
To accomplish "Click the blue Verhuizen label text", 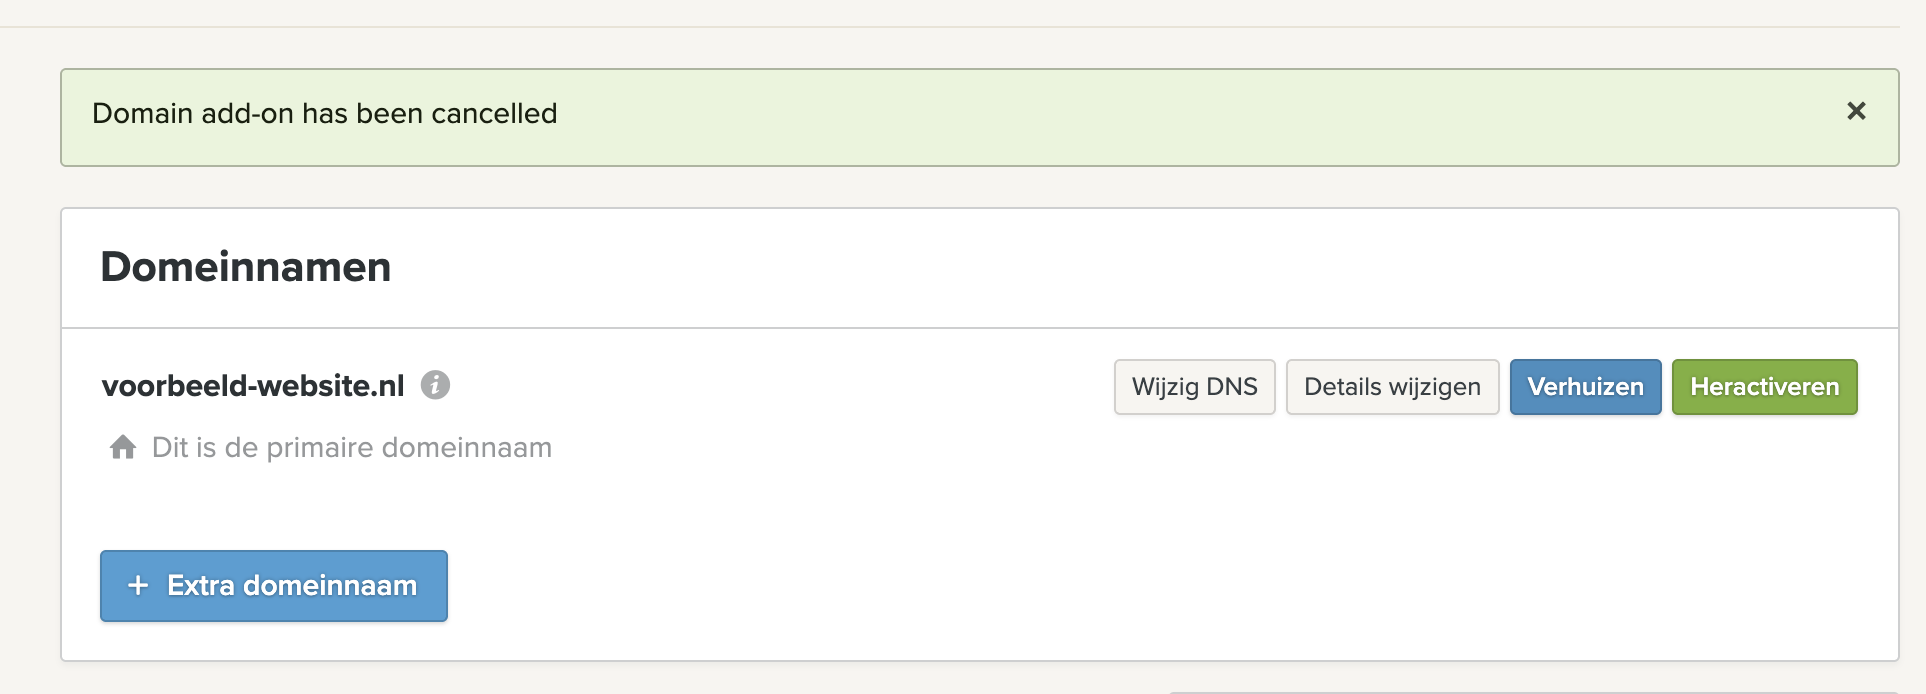I will (x=1585, y=387).
